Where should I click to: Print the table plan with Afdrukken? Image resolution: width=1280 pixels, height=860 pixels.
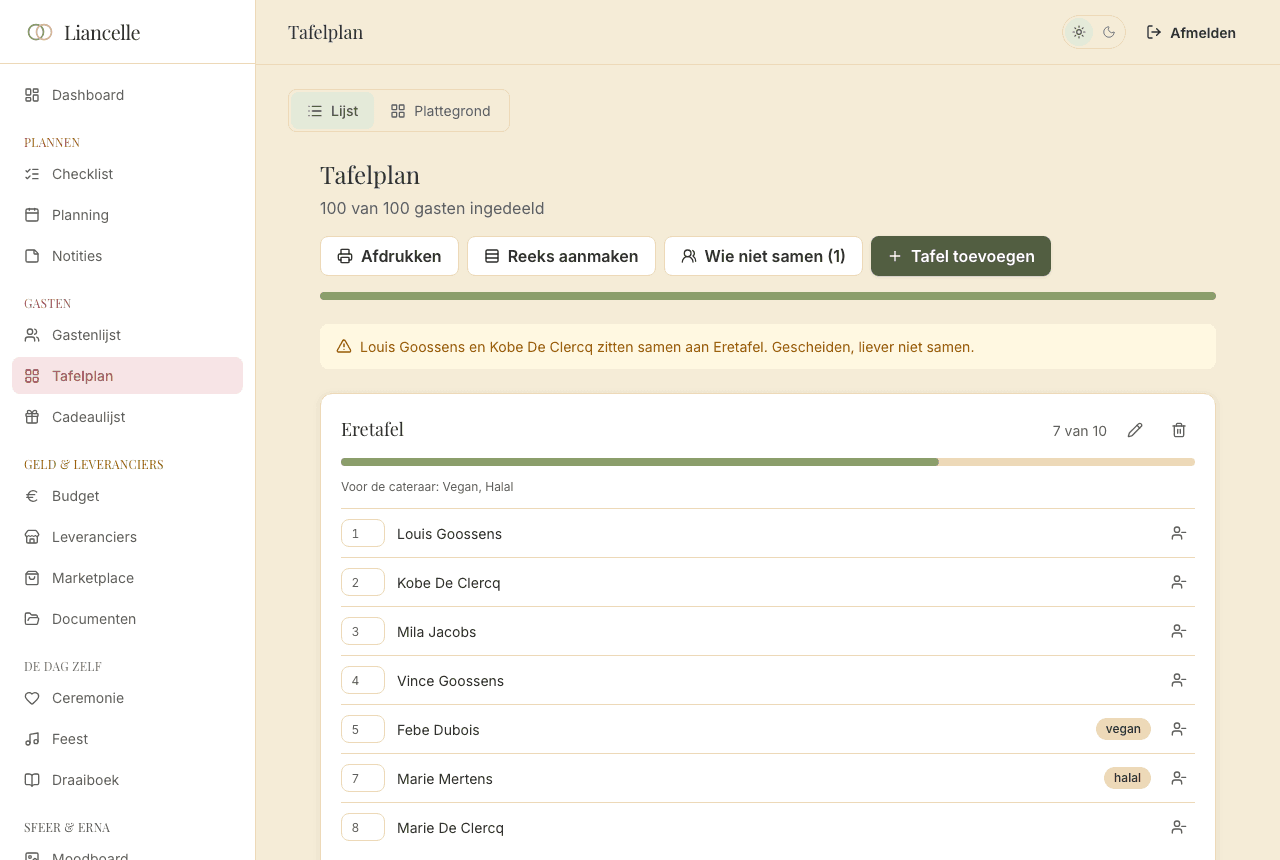click(x=389, y=256)
